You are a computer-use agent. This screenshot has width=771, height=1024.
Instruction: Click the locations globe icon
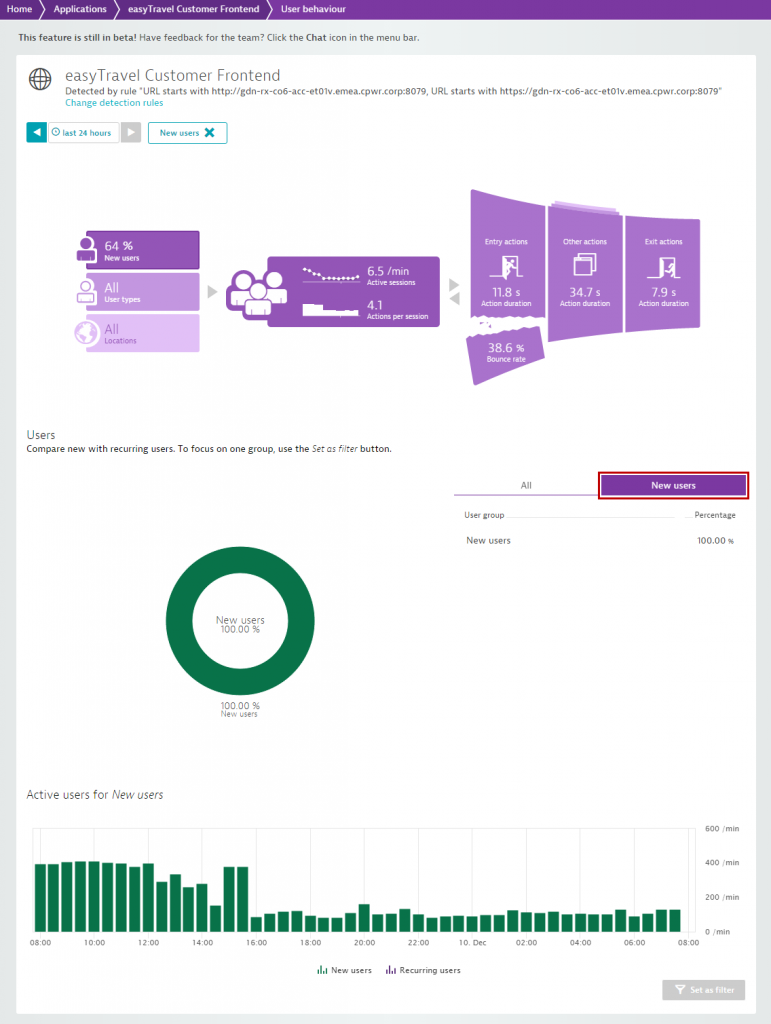tap(86, 333)
